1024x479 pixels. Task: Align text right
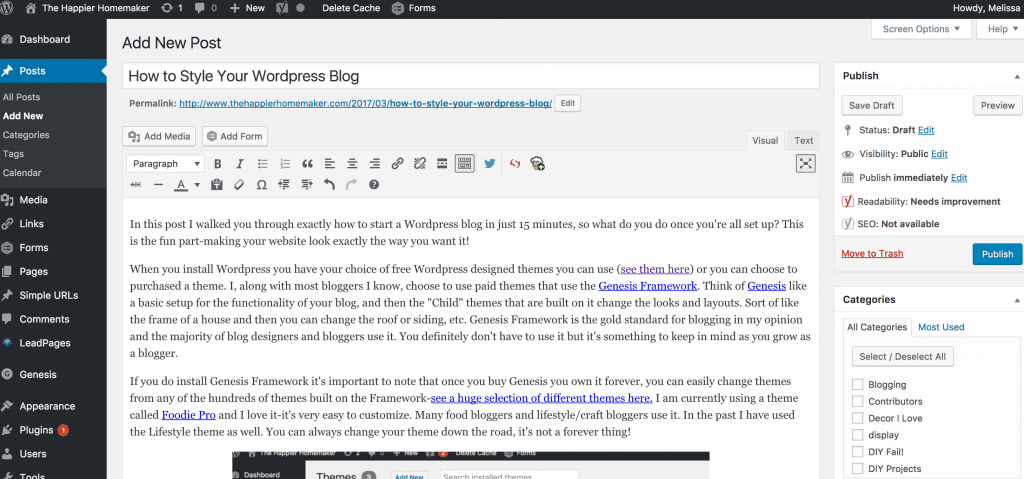[x=375, y=164]
